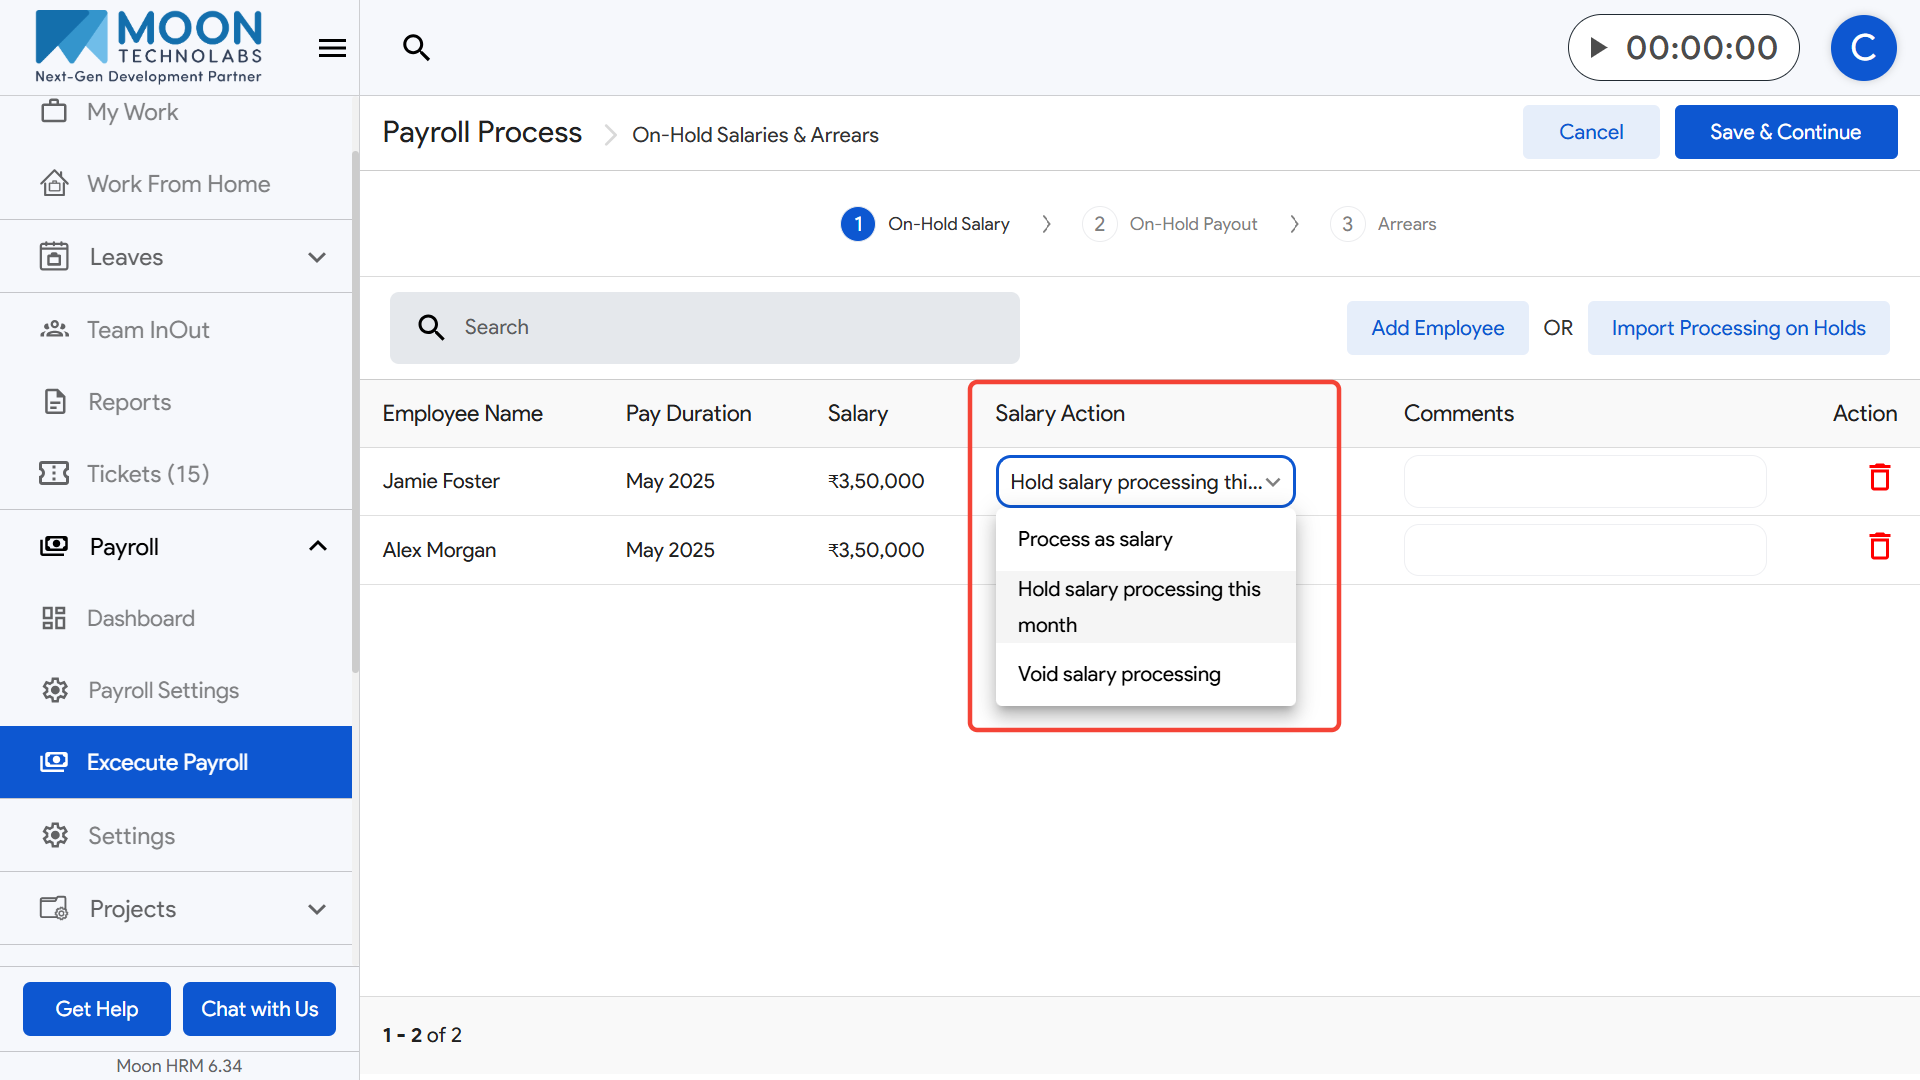
Task: Collapse the Payroll sidebar section
Action: pos(317,546)
